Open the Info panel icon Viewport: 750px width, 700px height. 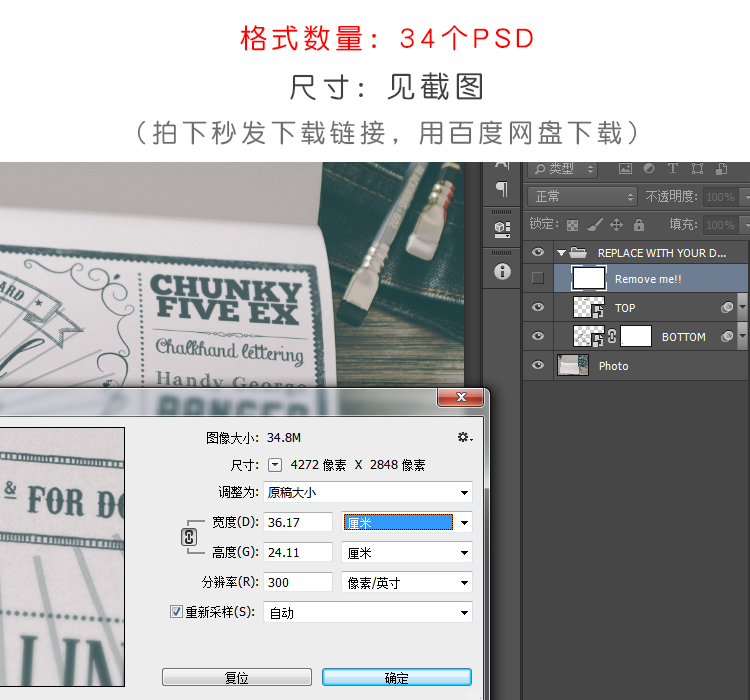pyautogui.click(x=502, y=271)
